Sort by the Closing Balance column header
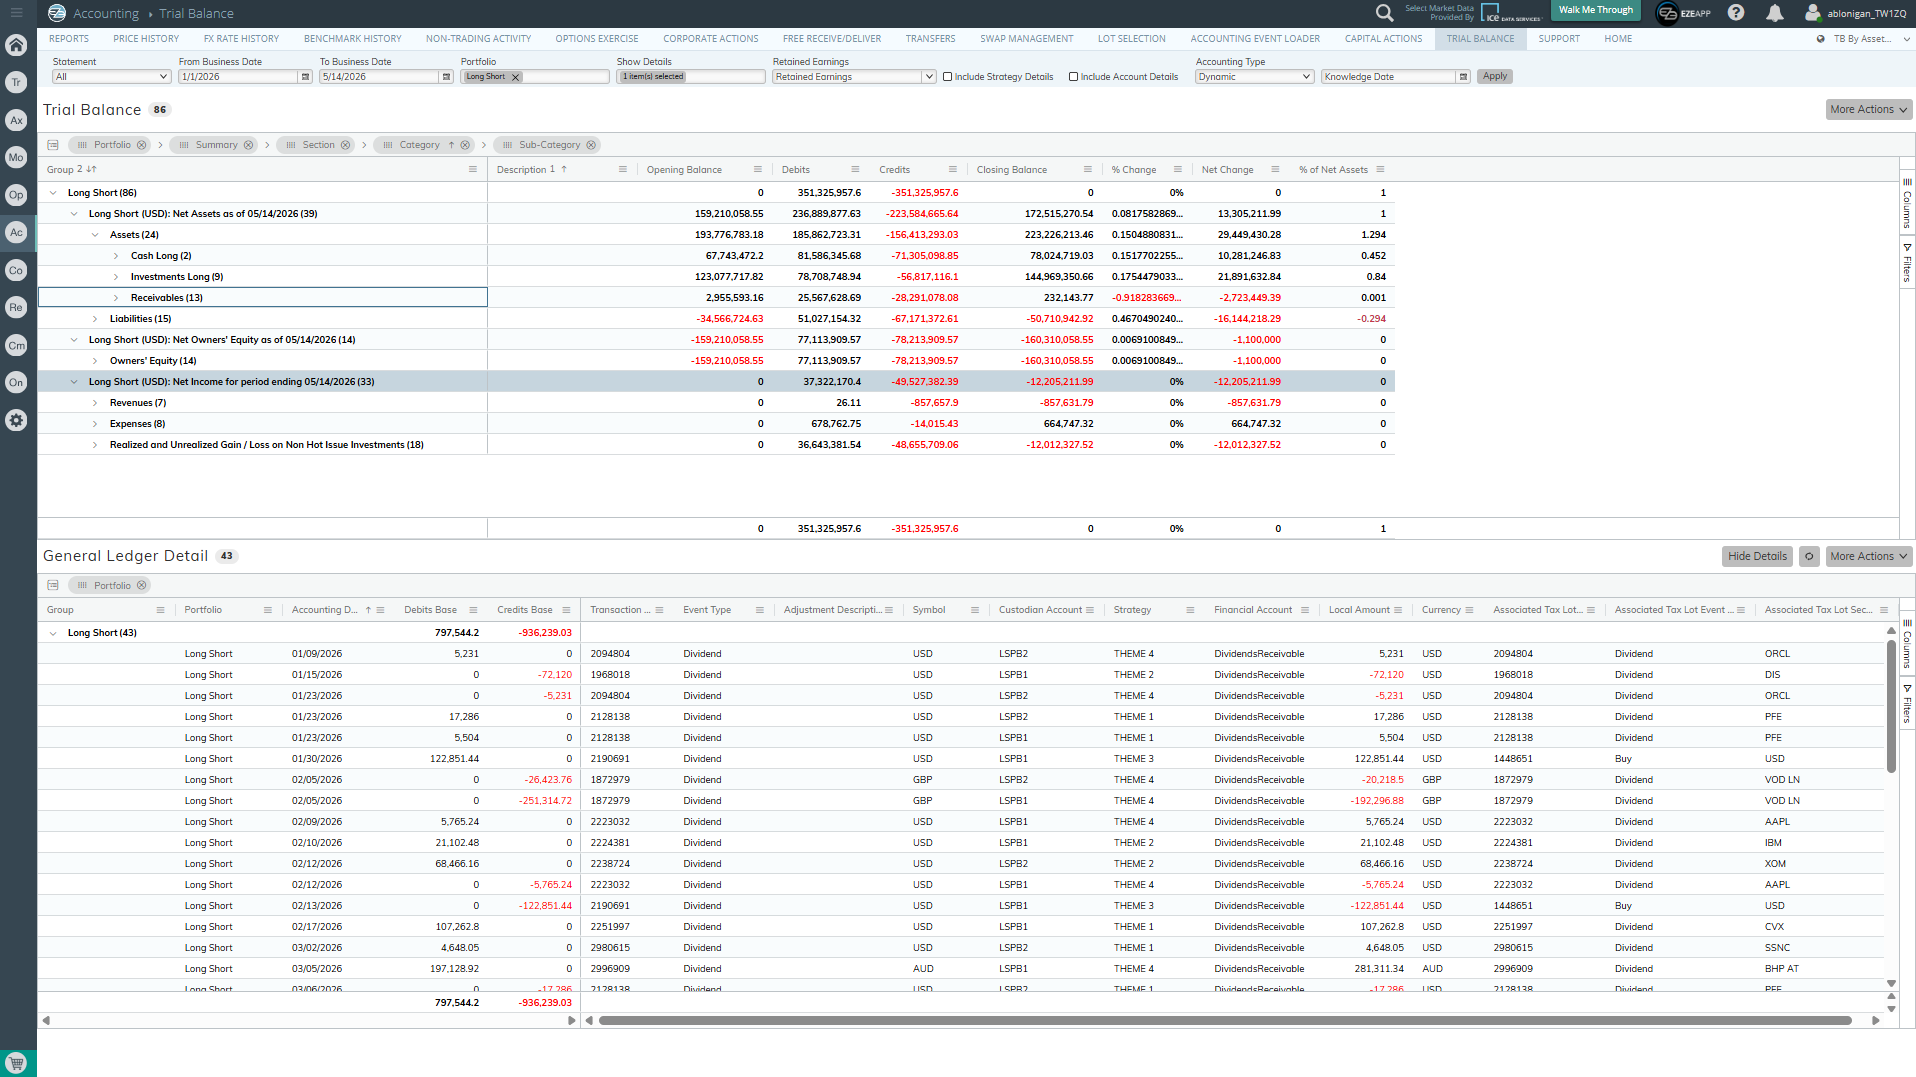The image size is (1916, 1077). click(1012, 170)
